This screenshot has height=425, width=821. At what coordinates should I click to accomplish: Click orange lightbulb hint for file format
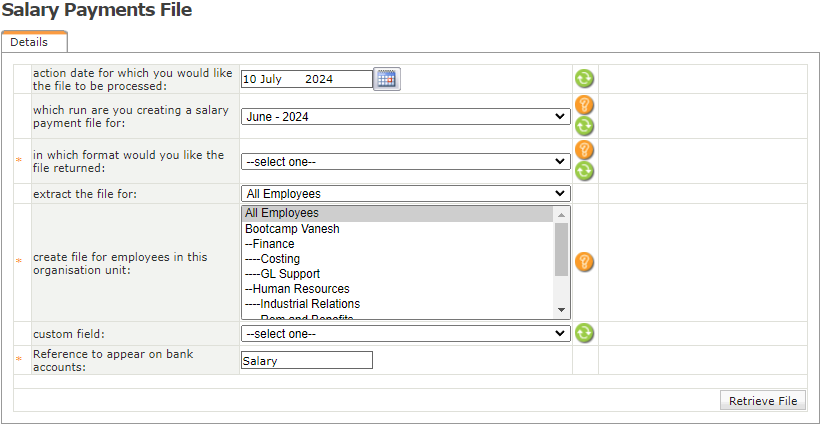click(584, 150)
